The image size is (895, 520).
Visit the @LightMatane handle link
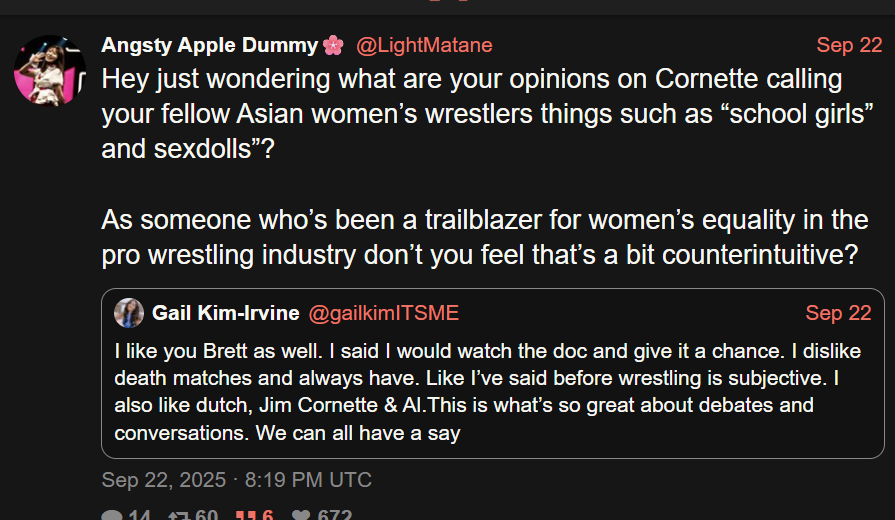[424, 45]
